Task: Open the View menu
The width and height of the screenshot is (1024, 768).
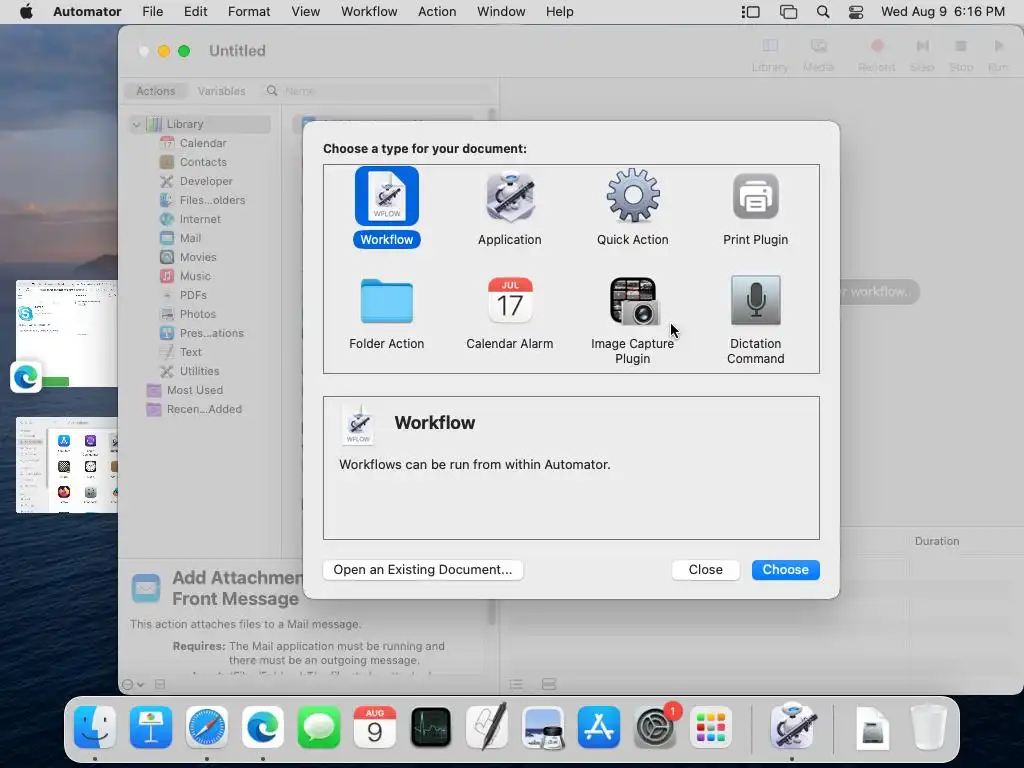Action: pyautogui.click(x=306, y=12)
